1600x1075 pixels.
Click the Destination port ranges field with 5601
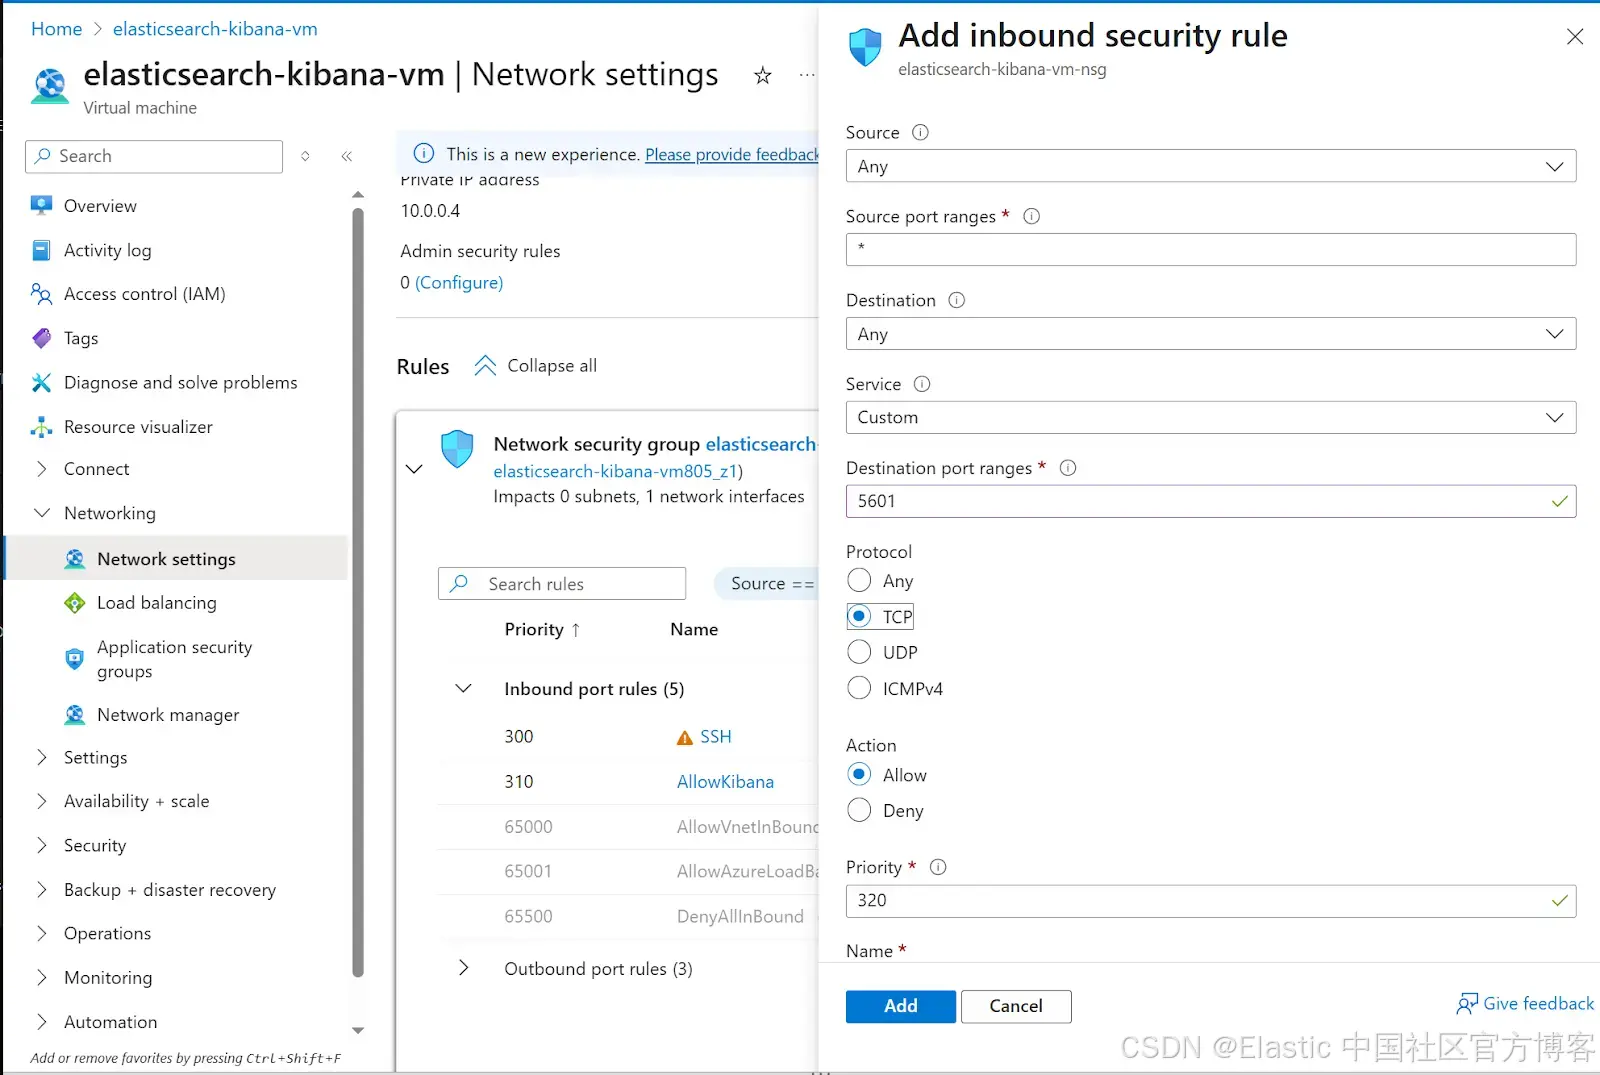pos(1211,501)
